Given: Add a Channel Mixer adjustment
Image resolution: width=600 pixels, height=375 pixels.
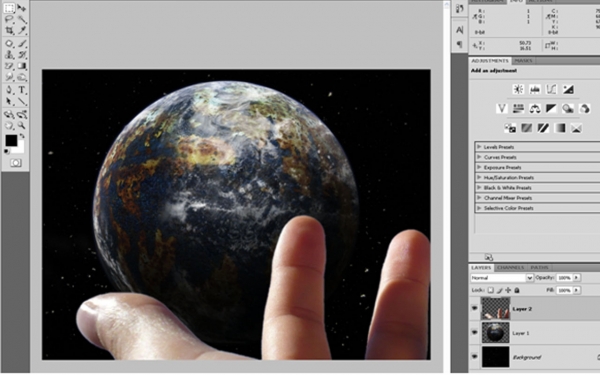Looking at the screenshot, I should 584,109.
